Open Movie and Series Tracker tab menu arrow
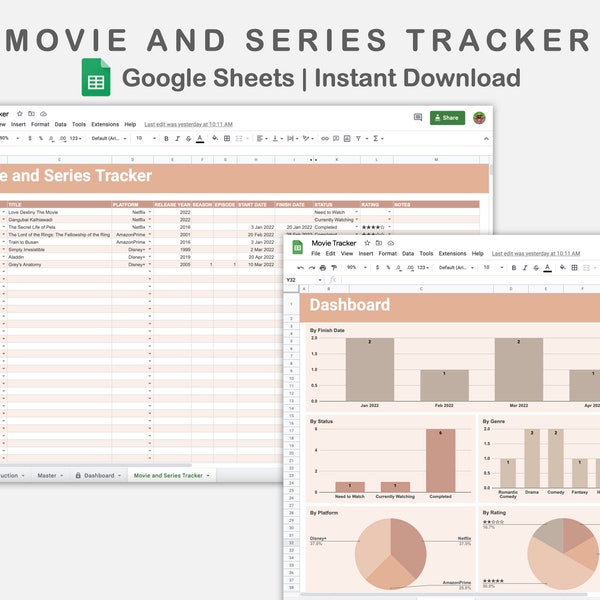Viewport: 600px width, 600px height. click(208, 475)
